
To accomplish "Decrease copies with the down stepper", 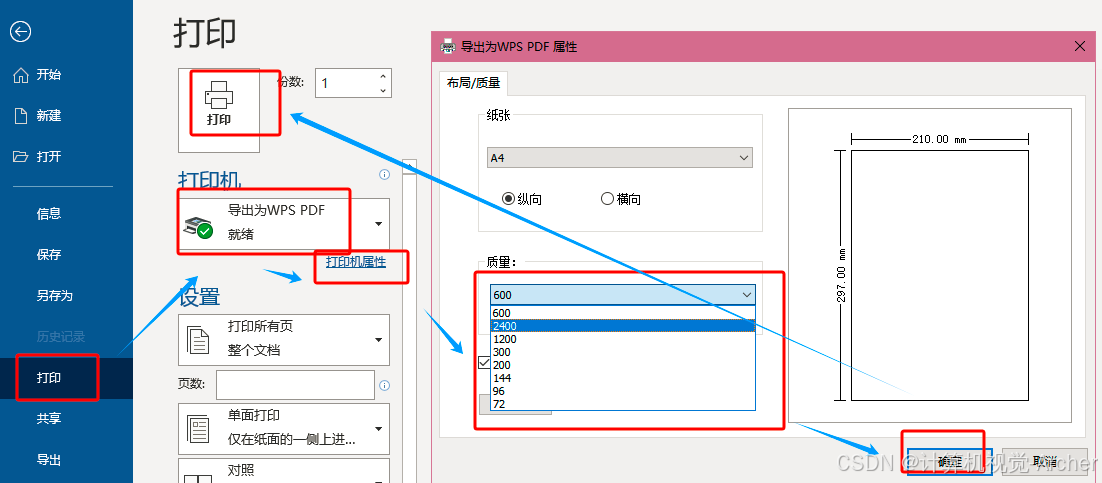I will [383, 90].
